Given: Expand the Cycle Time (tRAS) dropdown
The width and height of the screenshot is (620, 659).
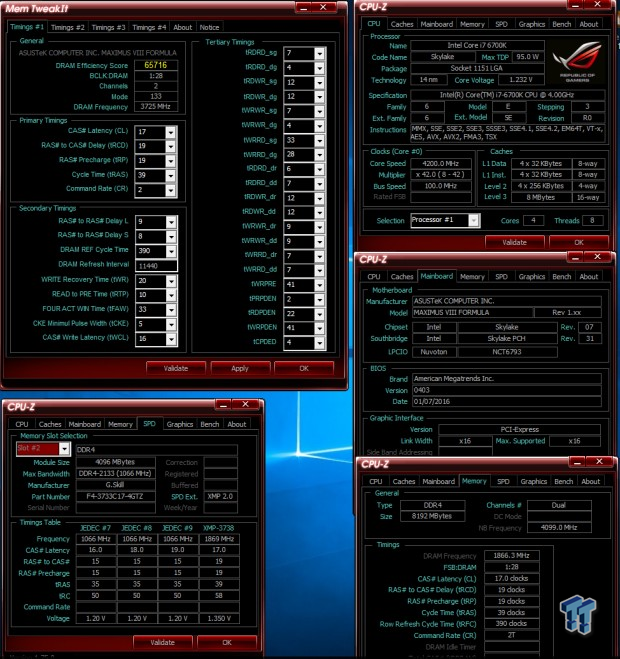Looking at the screenshot, I should pos(171,175).
